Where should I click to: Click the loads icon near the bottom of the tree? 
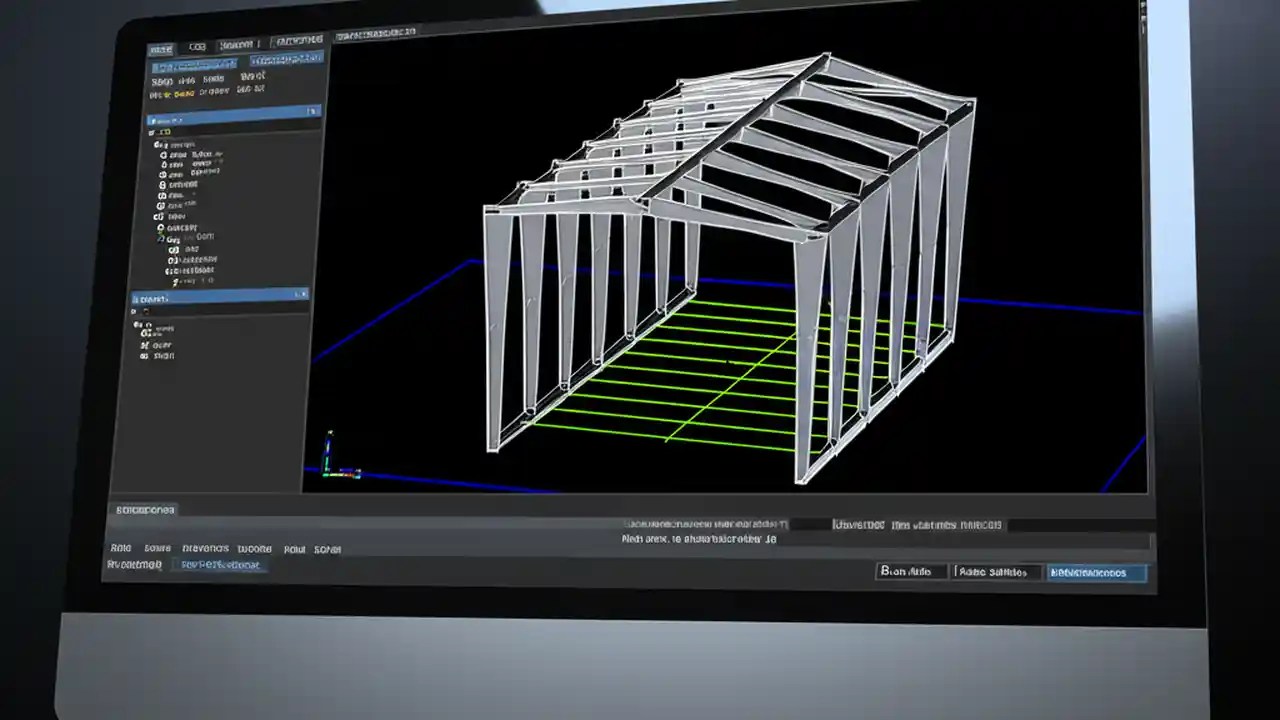pyautogui.click(x=161, y=236)
